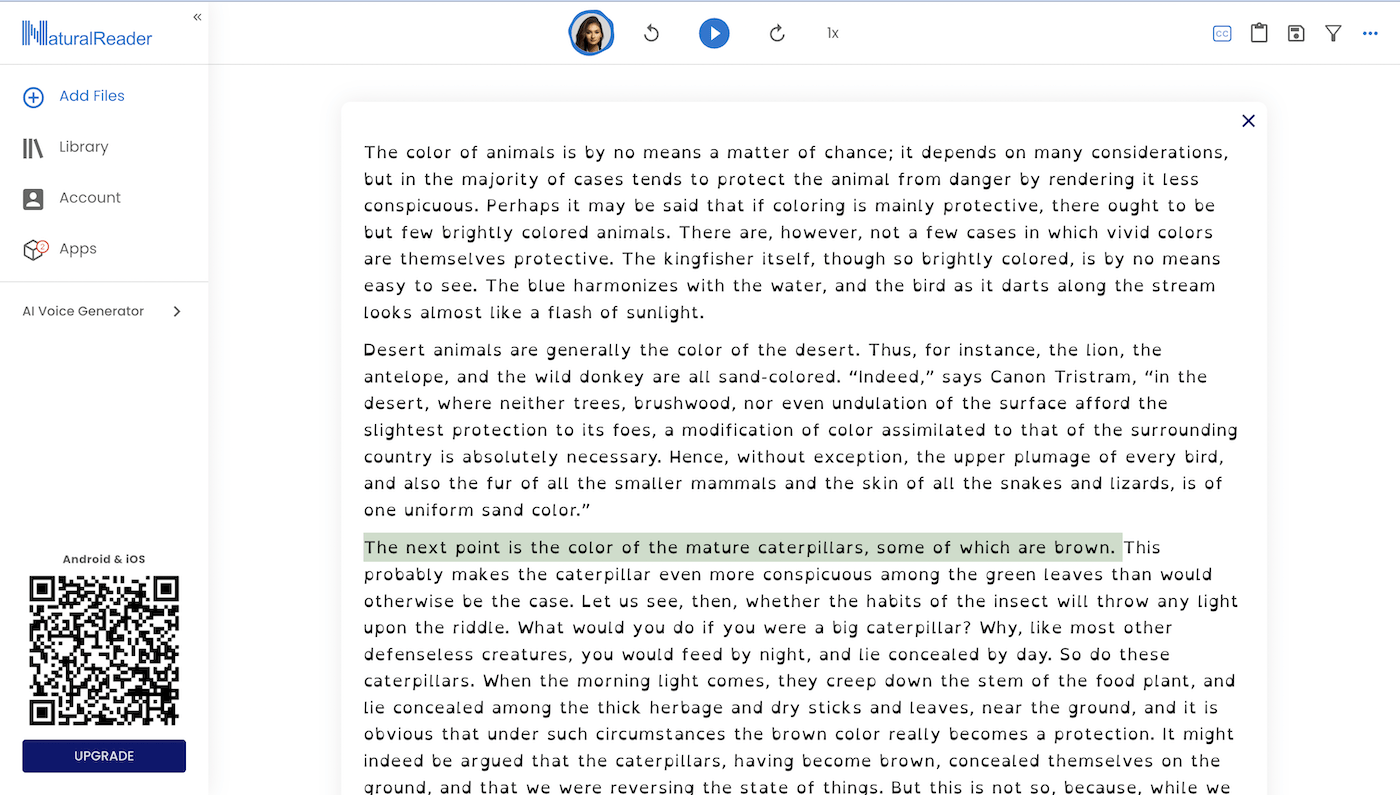Viewport: 1400px width, 795px height.
Task: Click Add Files plus icon
Action: 33,97
